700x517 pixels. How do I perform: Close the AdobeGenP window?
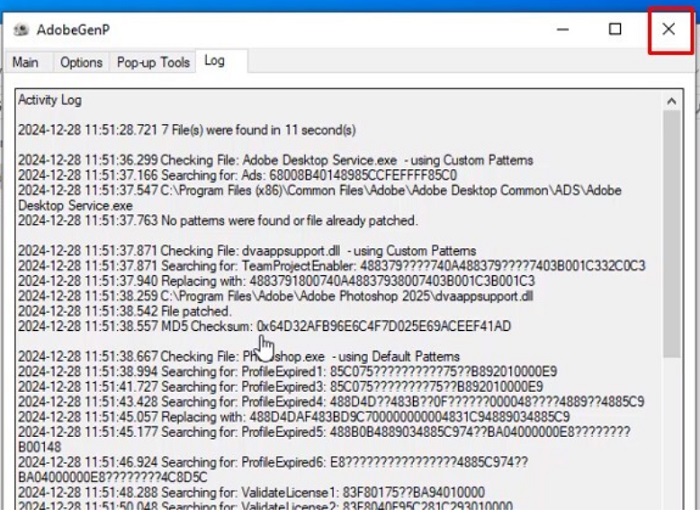[669, 29]
